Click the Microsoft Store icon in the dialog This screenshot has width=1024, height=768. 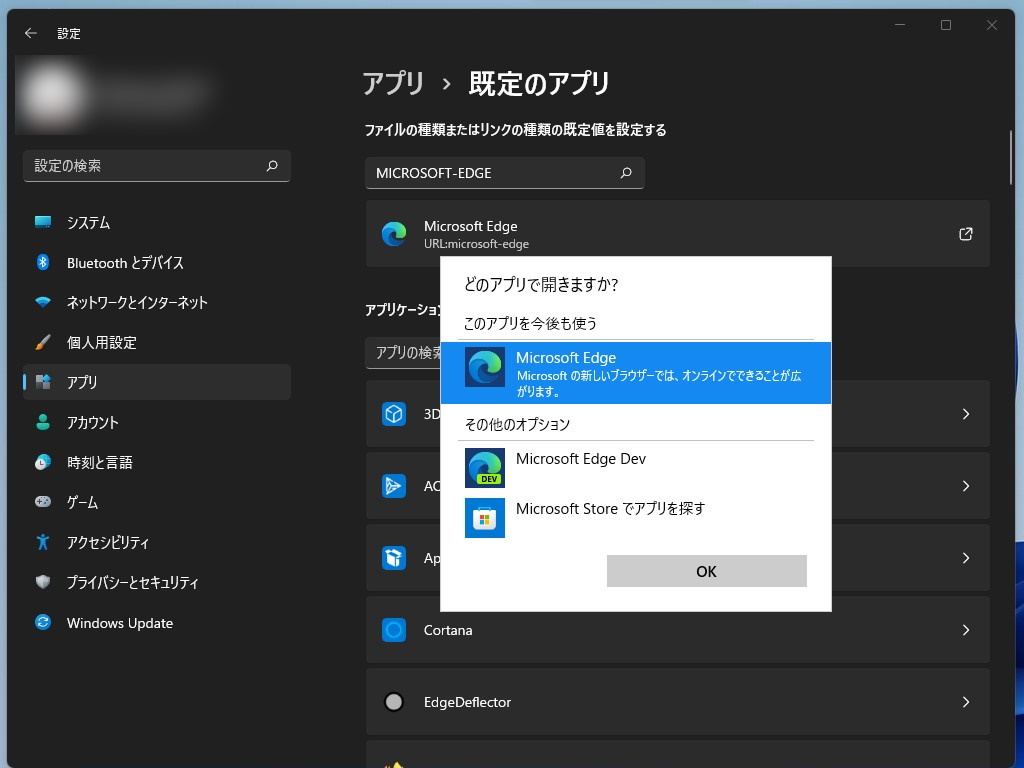pos(484,517)
